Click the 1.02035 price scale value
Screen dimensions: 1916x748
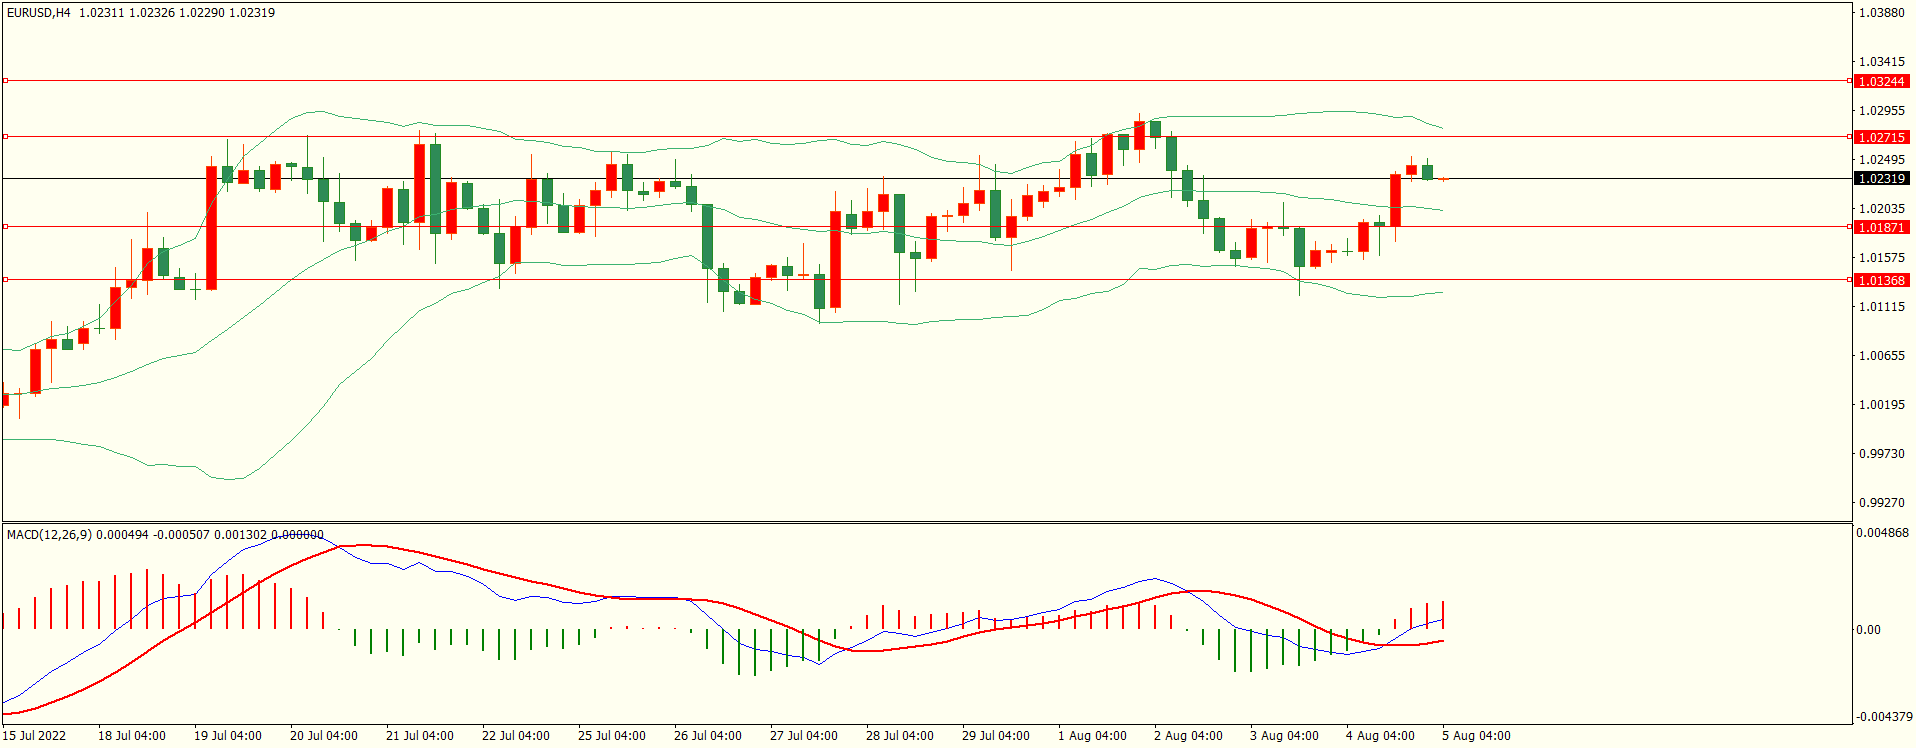click(1882, 209)
